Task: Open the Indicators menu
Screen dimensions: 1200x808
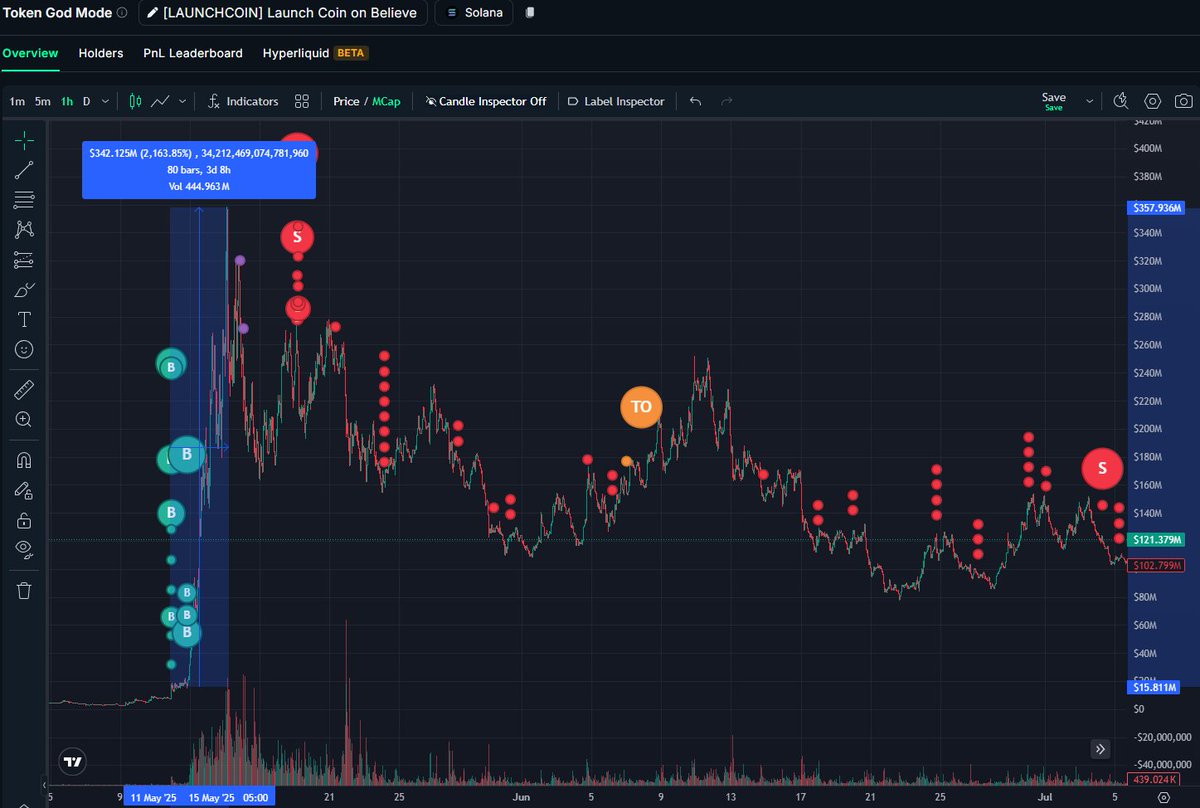Action: coord(242,101)
